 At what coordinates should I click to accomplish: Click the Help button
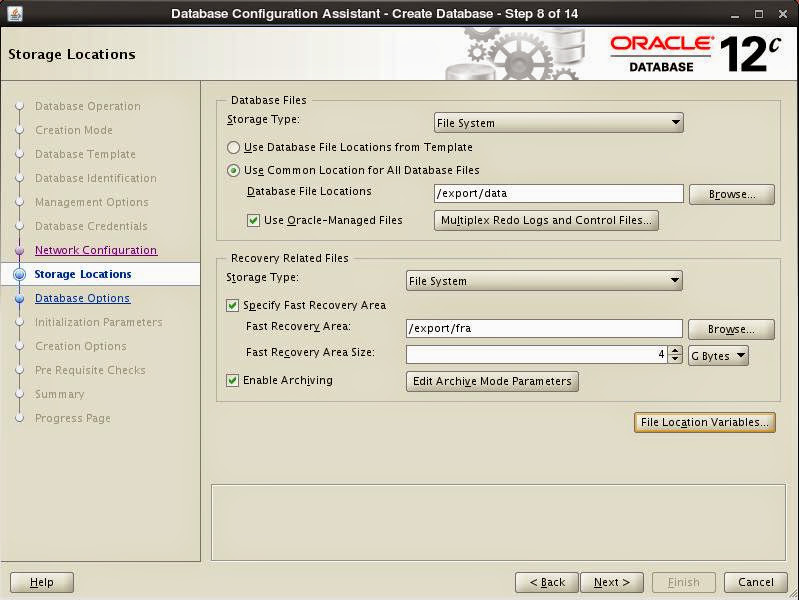pyautogui.click(x=42, y=582)
